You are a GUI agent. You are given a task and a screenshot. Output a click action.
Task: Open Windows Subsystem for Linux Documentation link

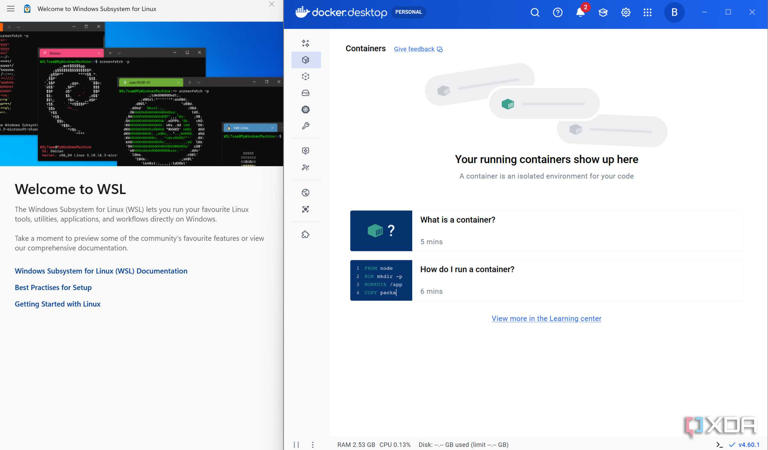(101, 271)
